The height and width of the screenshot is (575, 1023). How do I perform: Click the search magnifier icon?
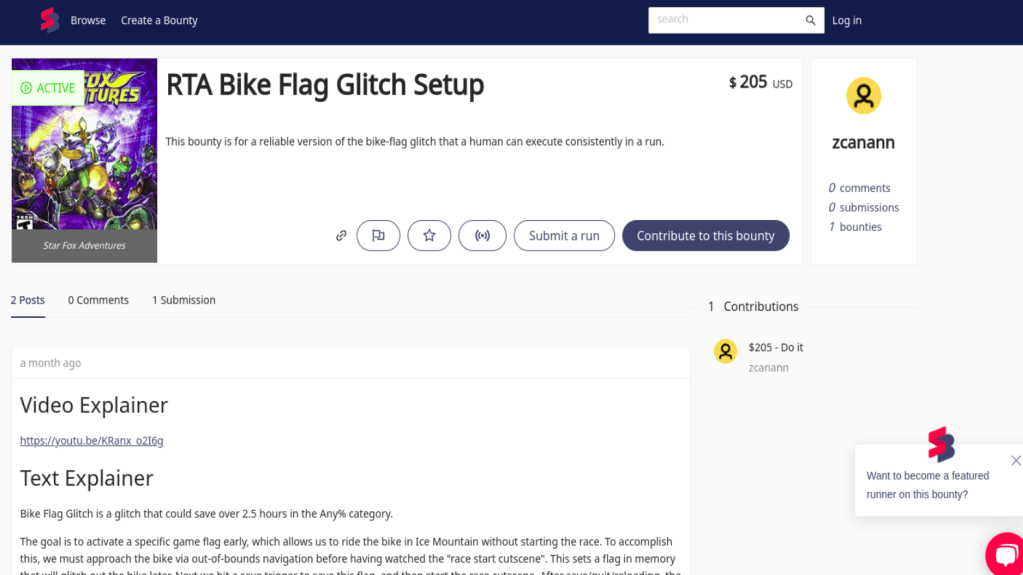tap(811, 20)
